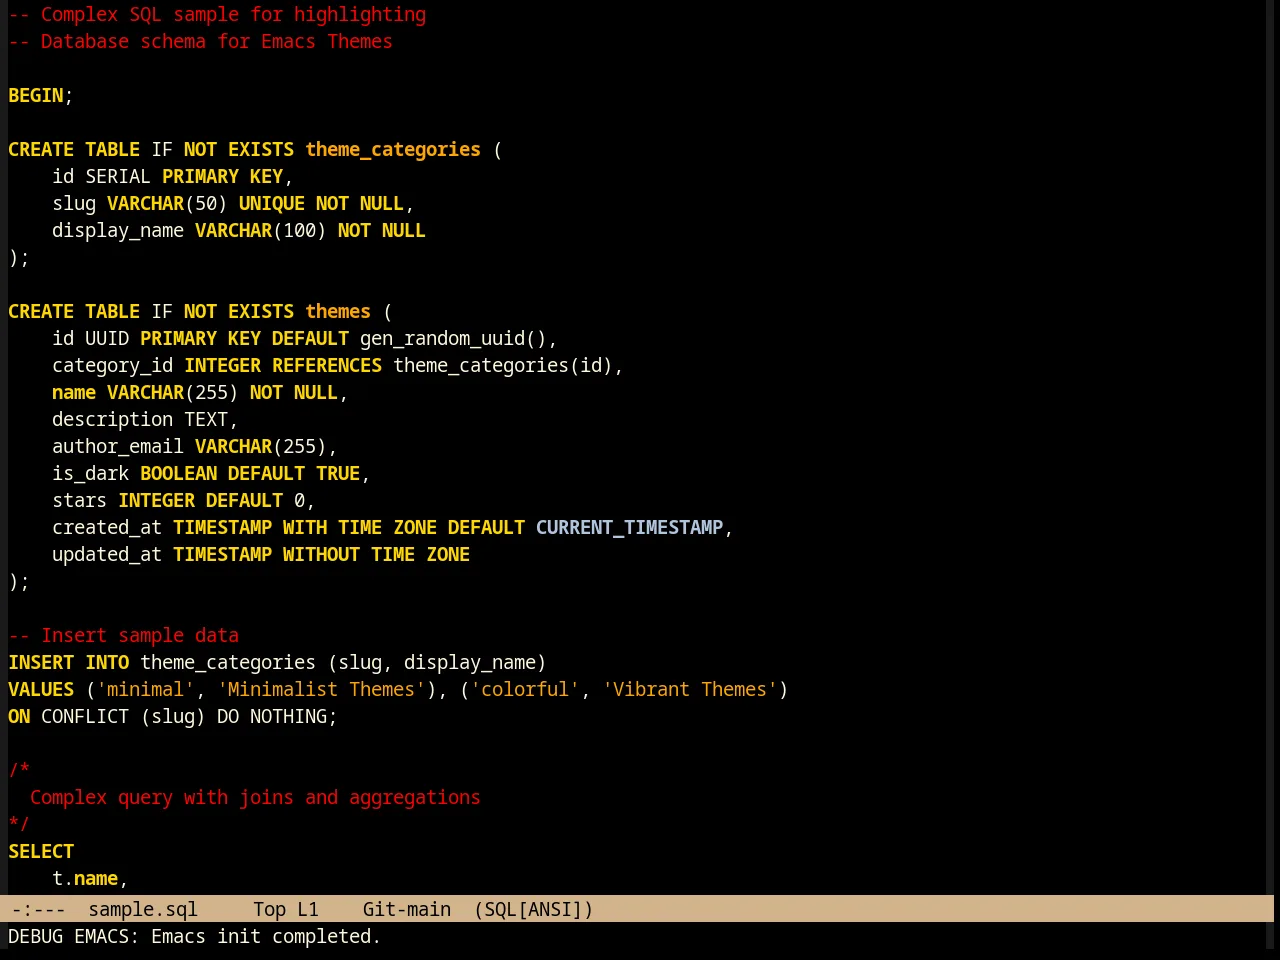1280x960 pixels.
Task: Click CURRENT_TIMESTAMP constant
Action: (x=629, y=527)
